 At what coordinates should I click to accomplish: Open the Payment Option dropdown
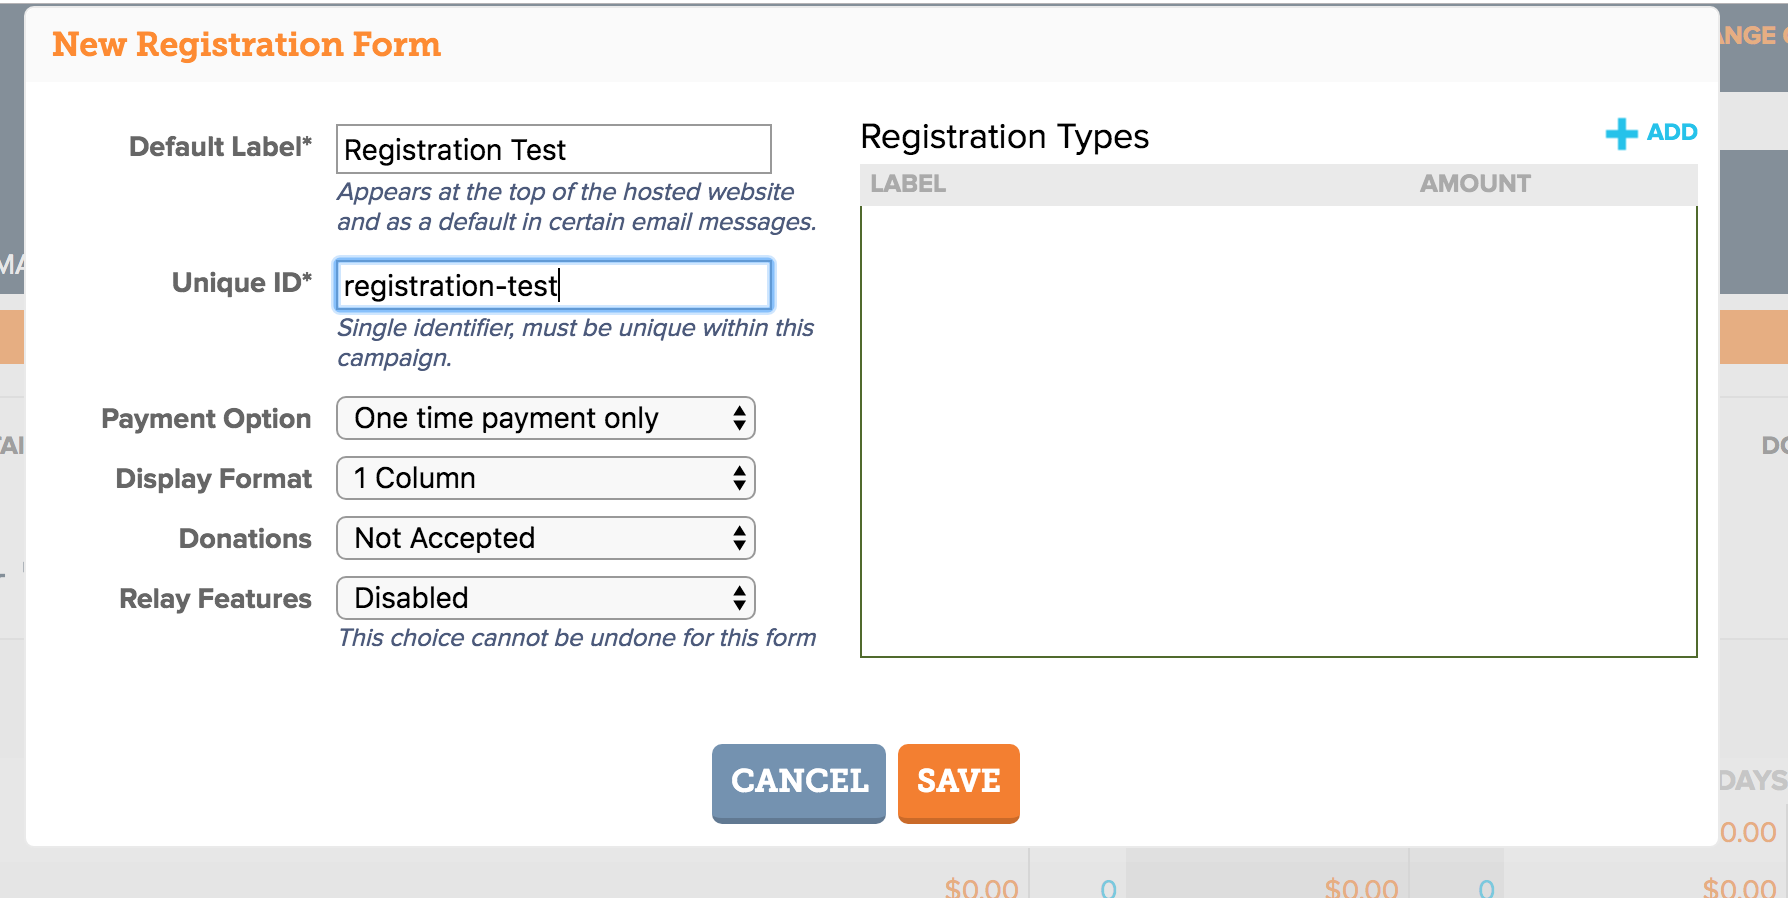(546, 418)
